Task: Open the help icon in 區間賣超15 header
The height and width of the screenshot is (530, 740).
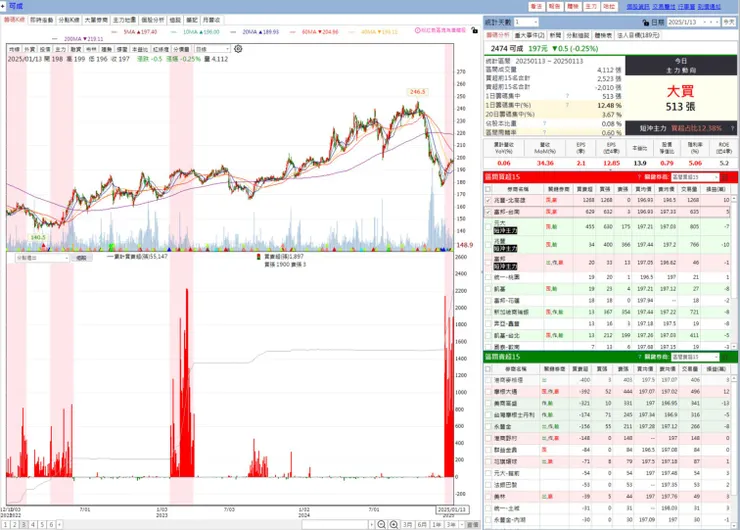Action: [639, 357]
